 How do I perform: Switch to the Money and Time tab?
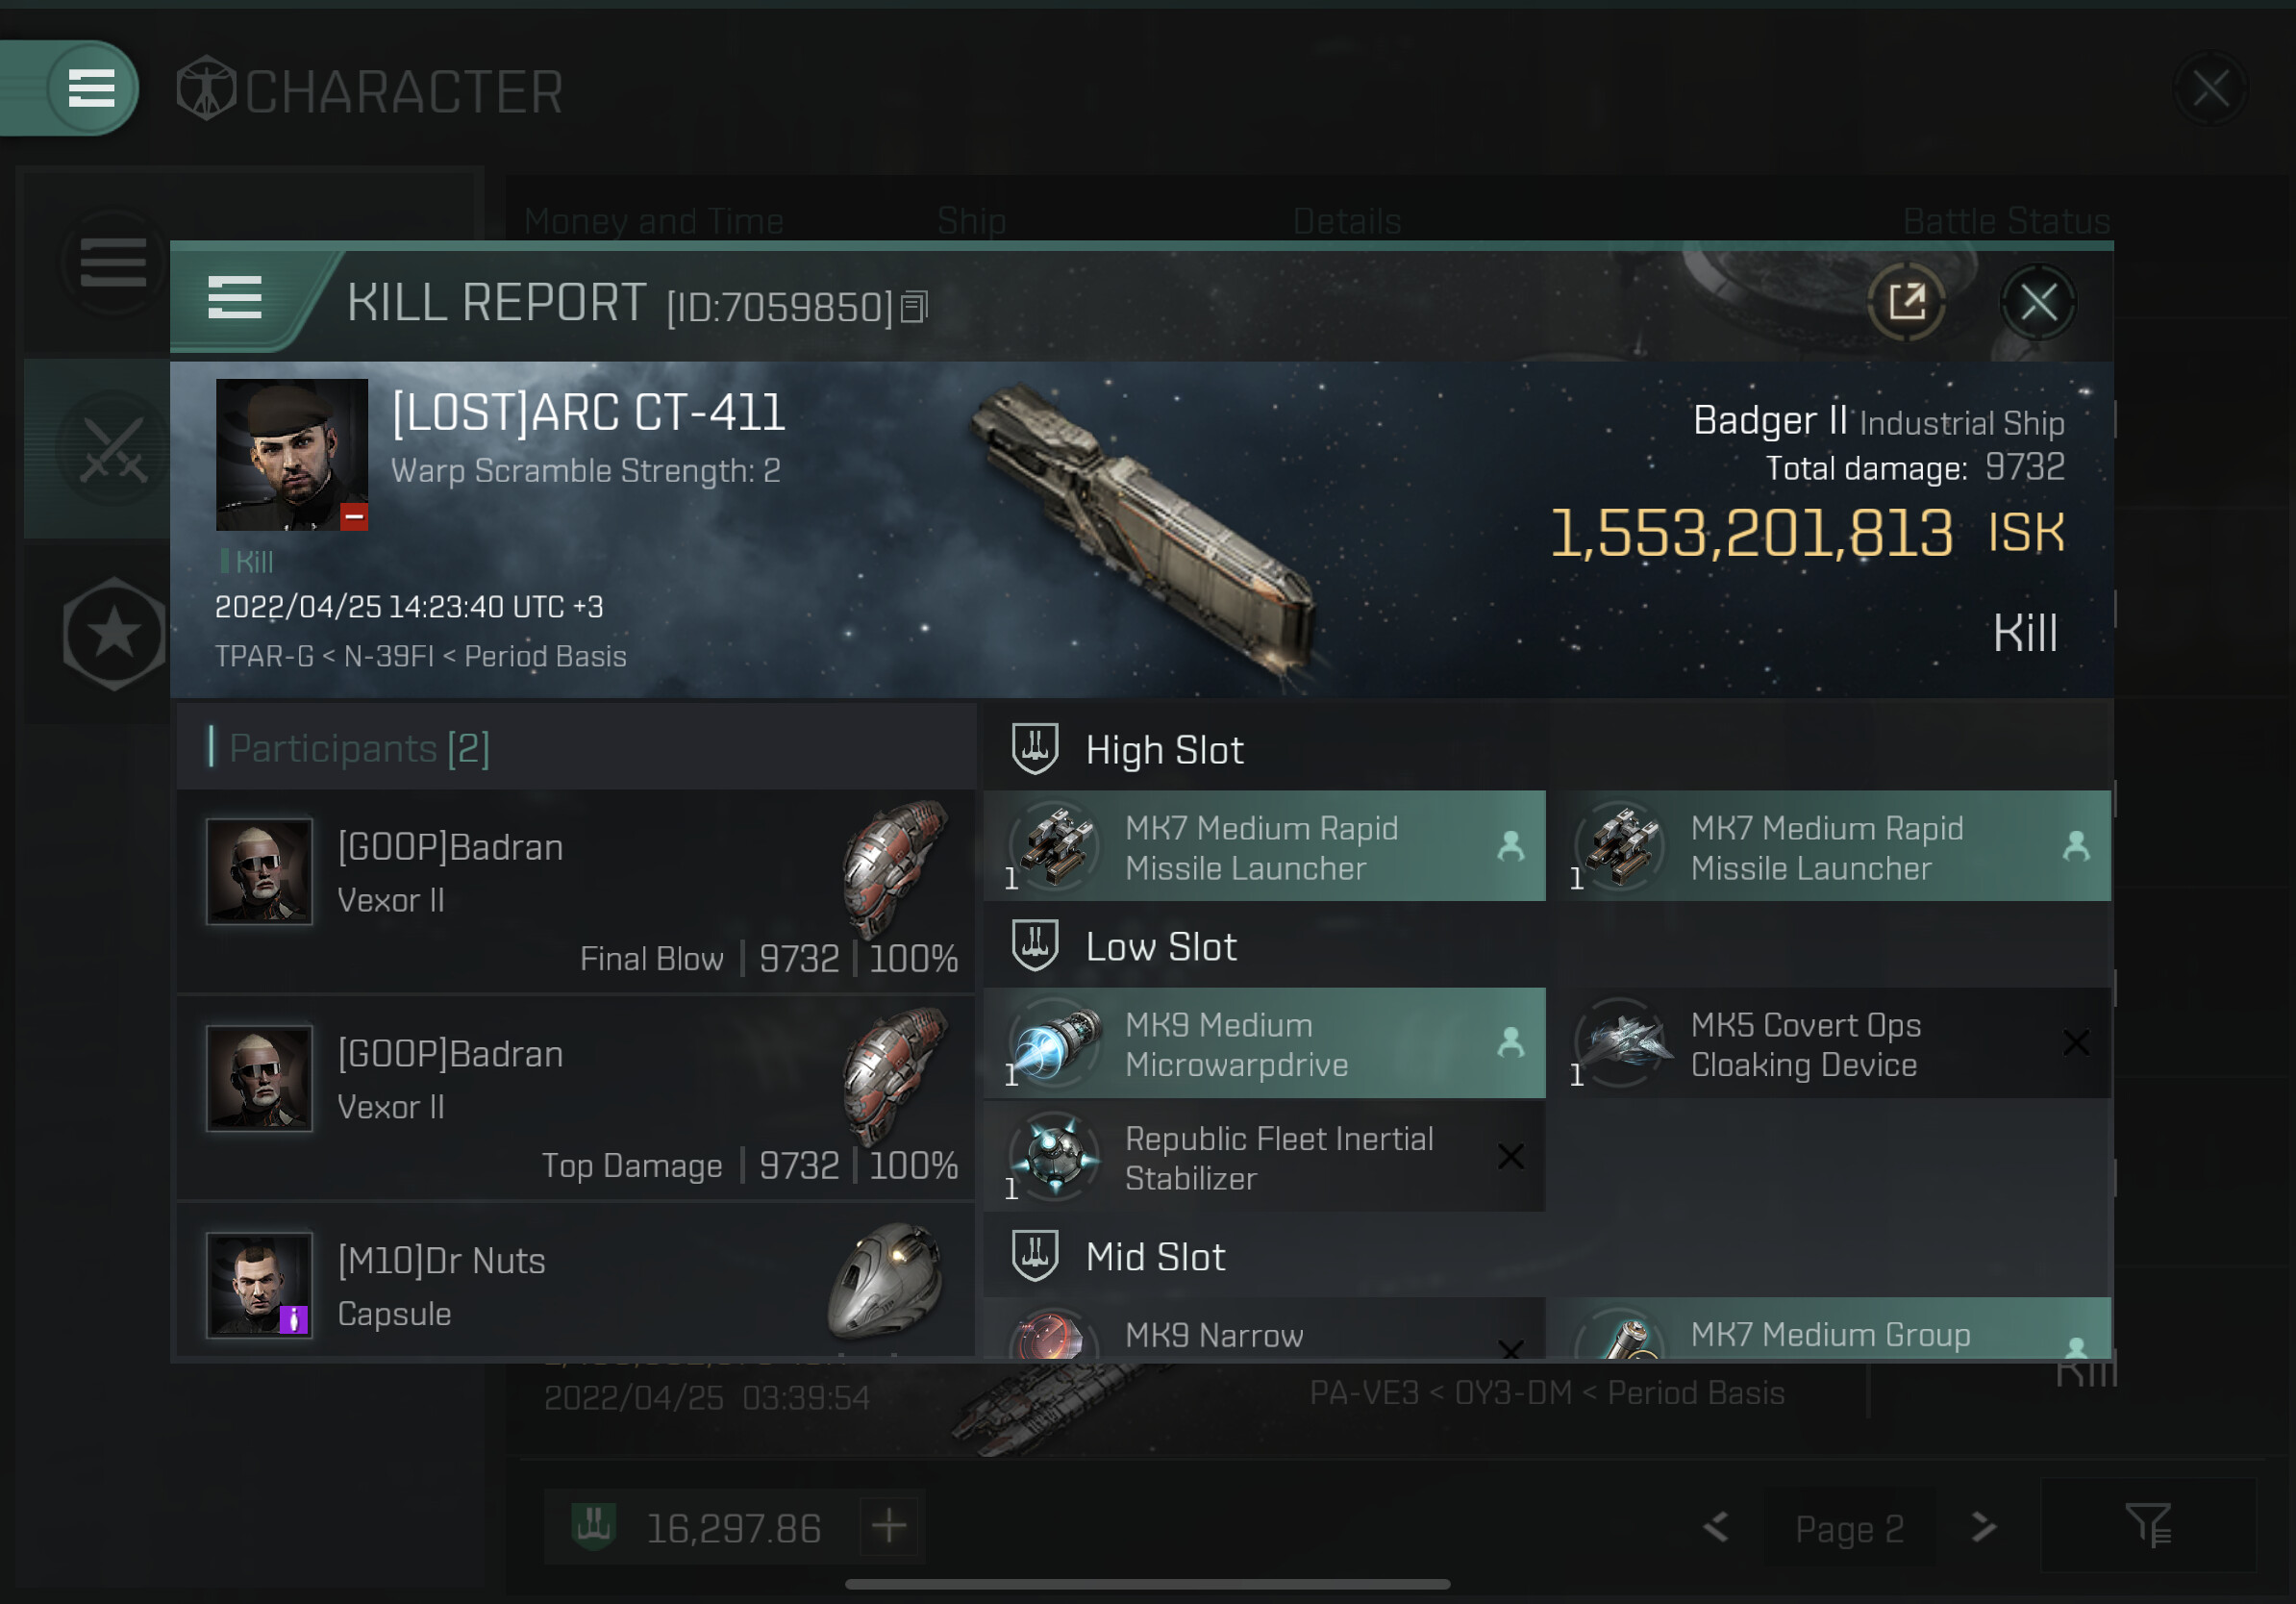point(653,220)
